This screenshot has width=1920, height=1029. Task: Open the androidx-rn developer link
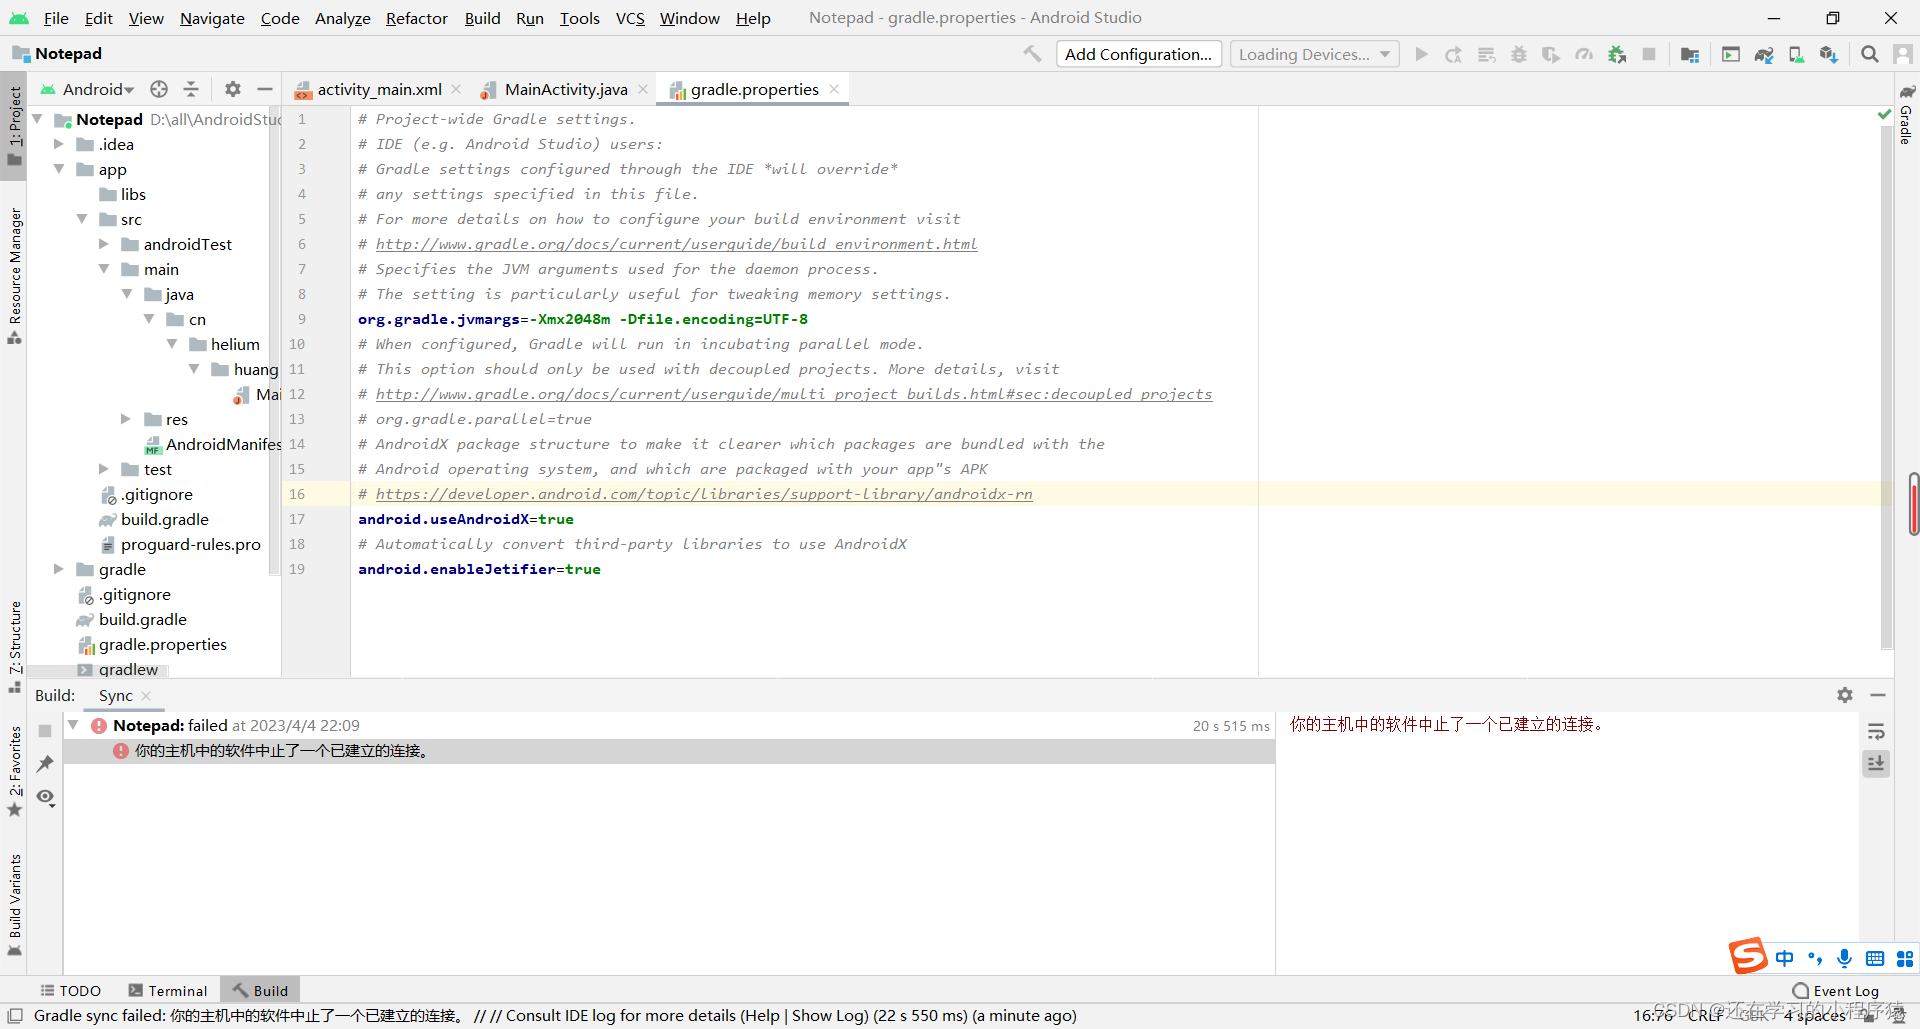click(704, 494)
